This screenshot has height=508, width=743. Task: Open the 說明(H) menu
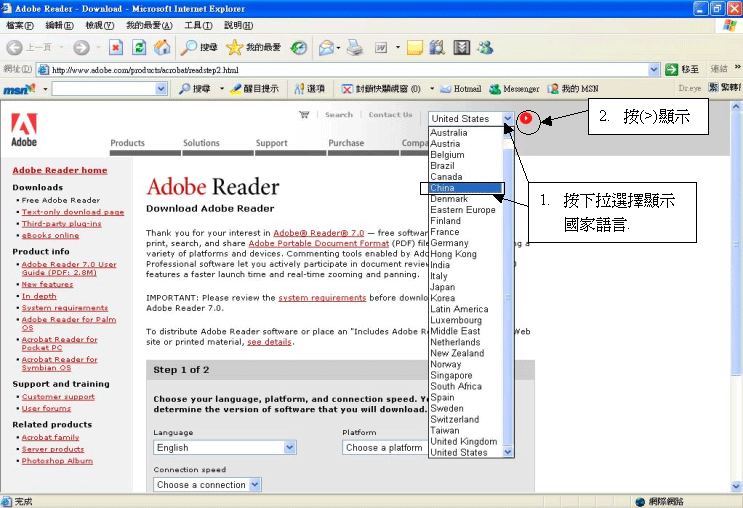[x=239, y=26]
